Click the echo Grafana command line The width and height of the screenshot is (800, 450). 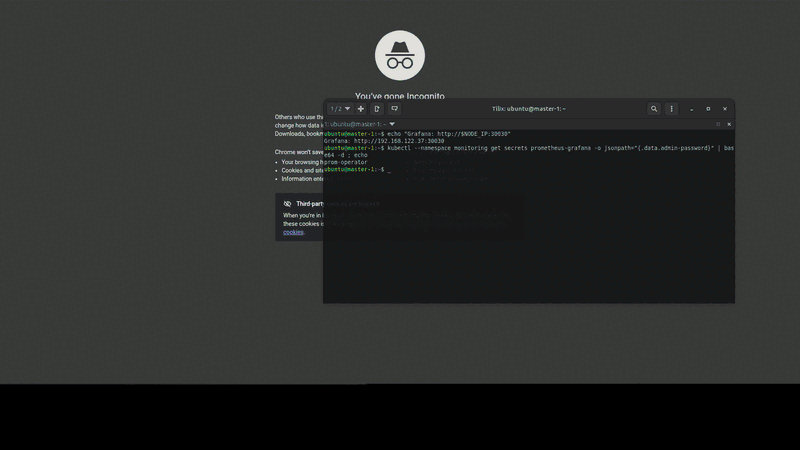tap(417, 134)
